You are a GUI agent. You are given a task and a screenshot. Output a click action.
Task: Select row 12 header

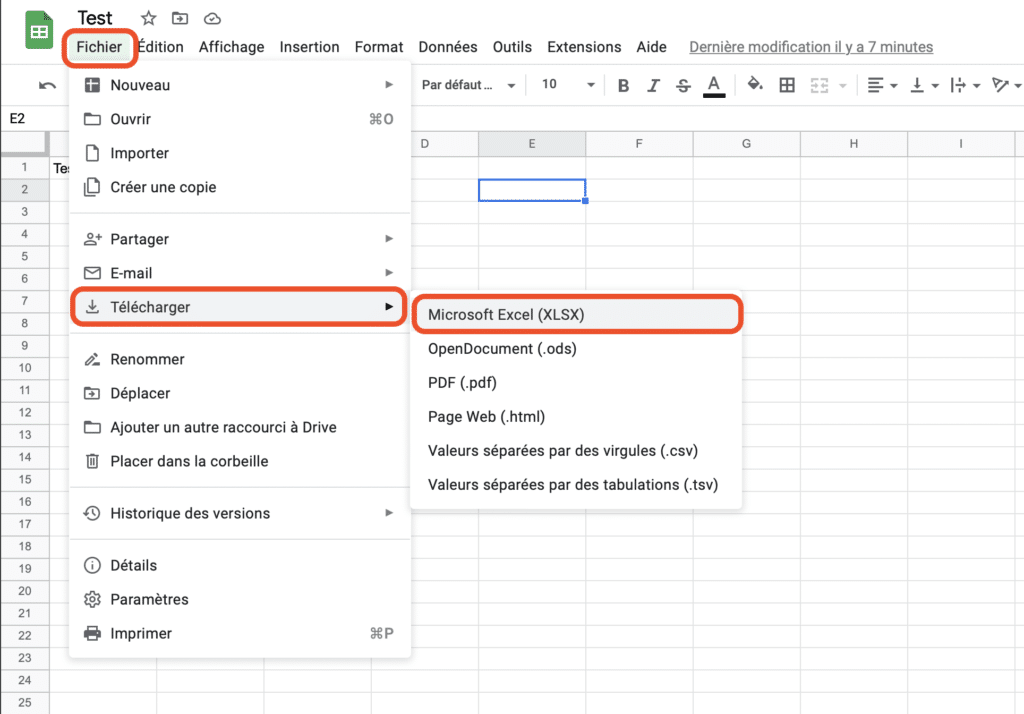click(x=25, y=413)
